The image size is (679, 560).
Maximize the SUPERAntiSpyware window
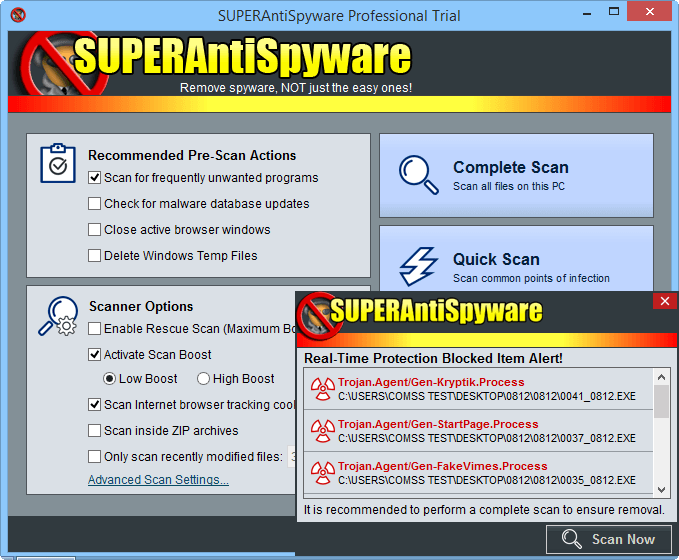(614, 12)
